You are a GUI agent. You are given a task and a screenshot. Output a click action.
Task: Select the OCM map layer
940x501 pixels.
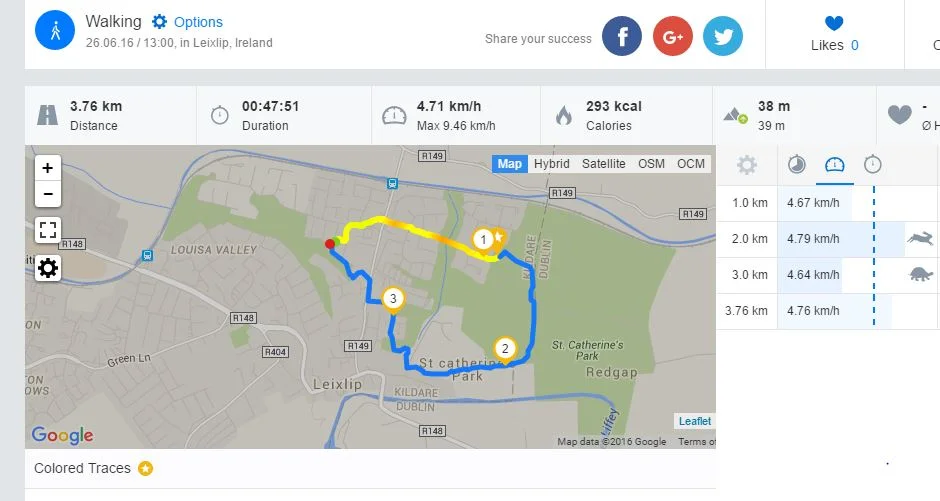[x=691, y=164]
